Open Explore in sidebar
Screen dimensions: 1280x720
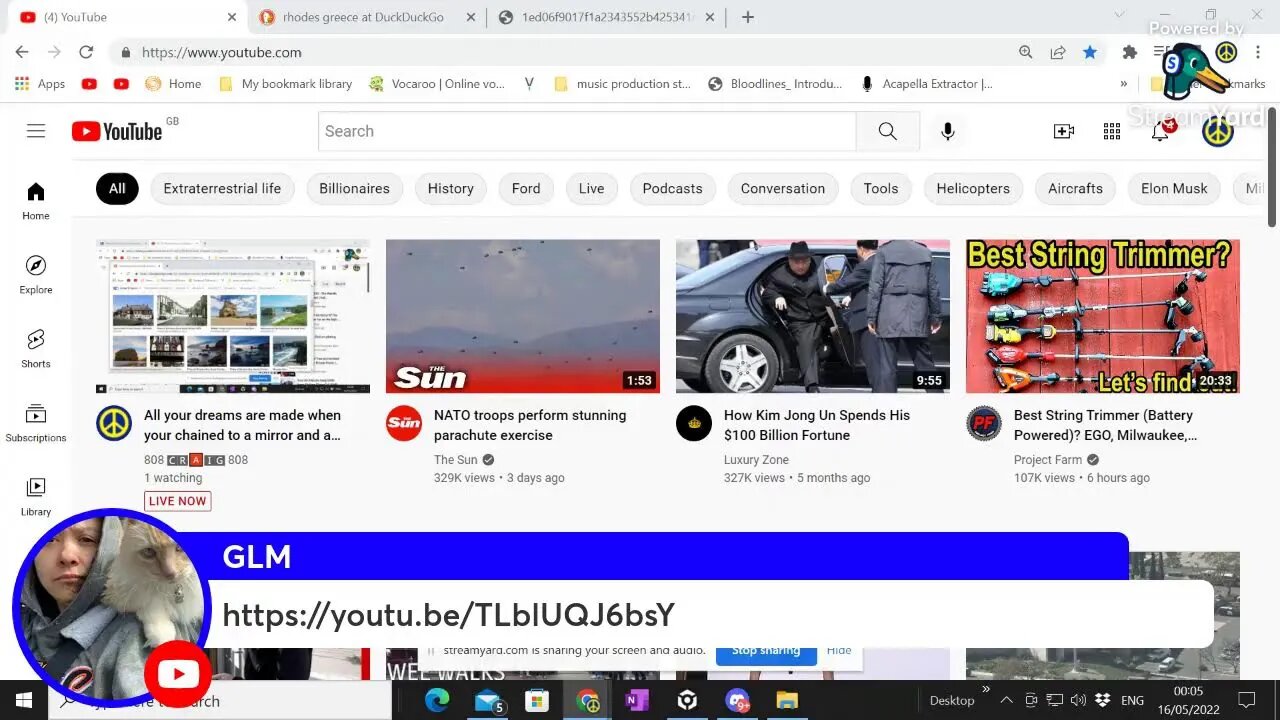click(x=36, y=274)
